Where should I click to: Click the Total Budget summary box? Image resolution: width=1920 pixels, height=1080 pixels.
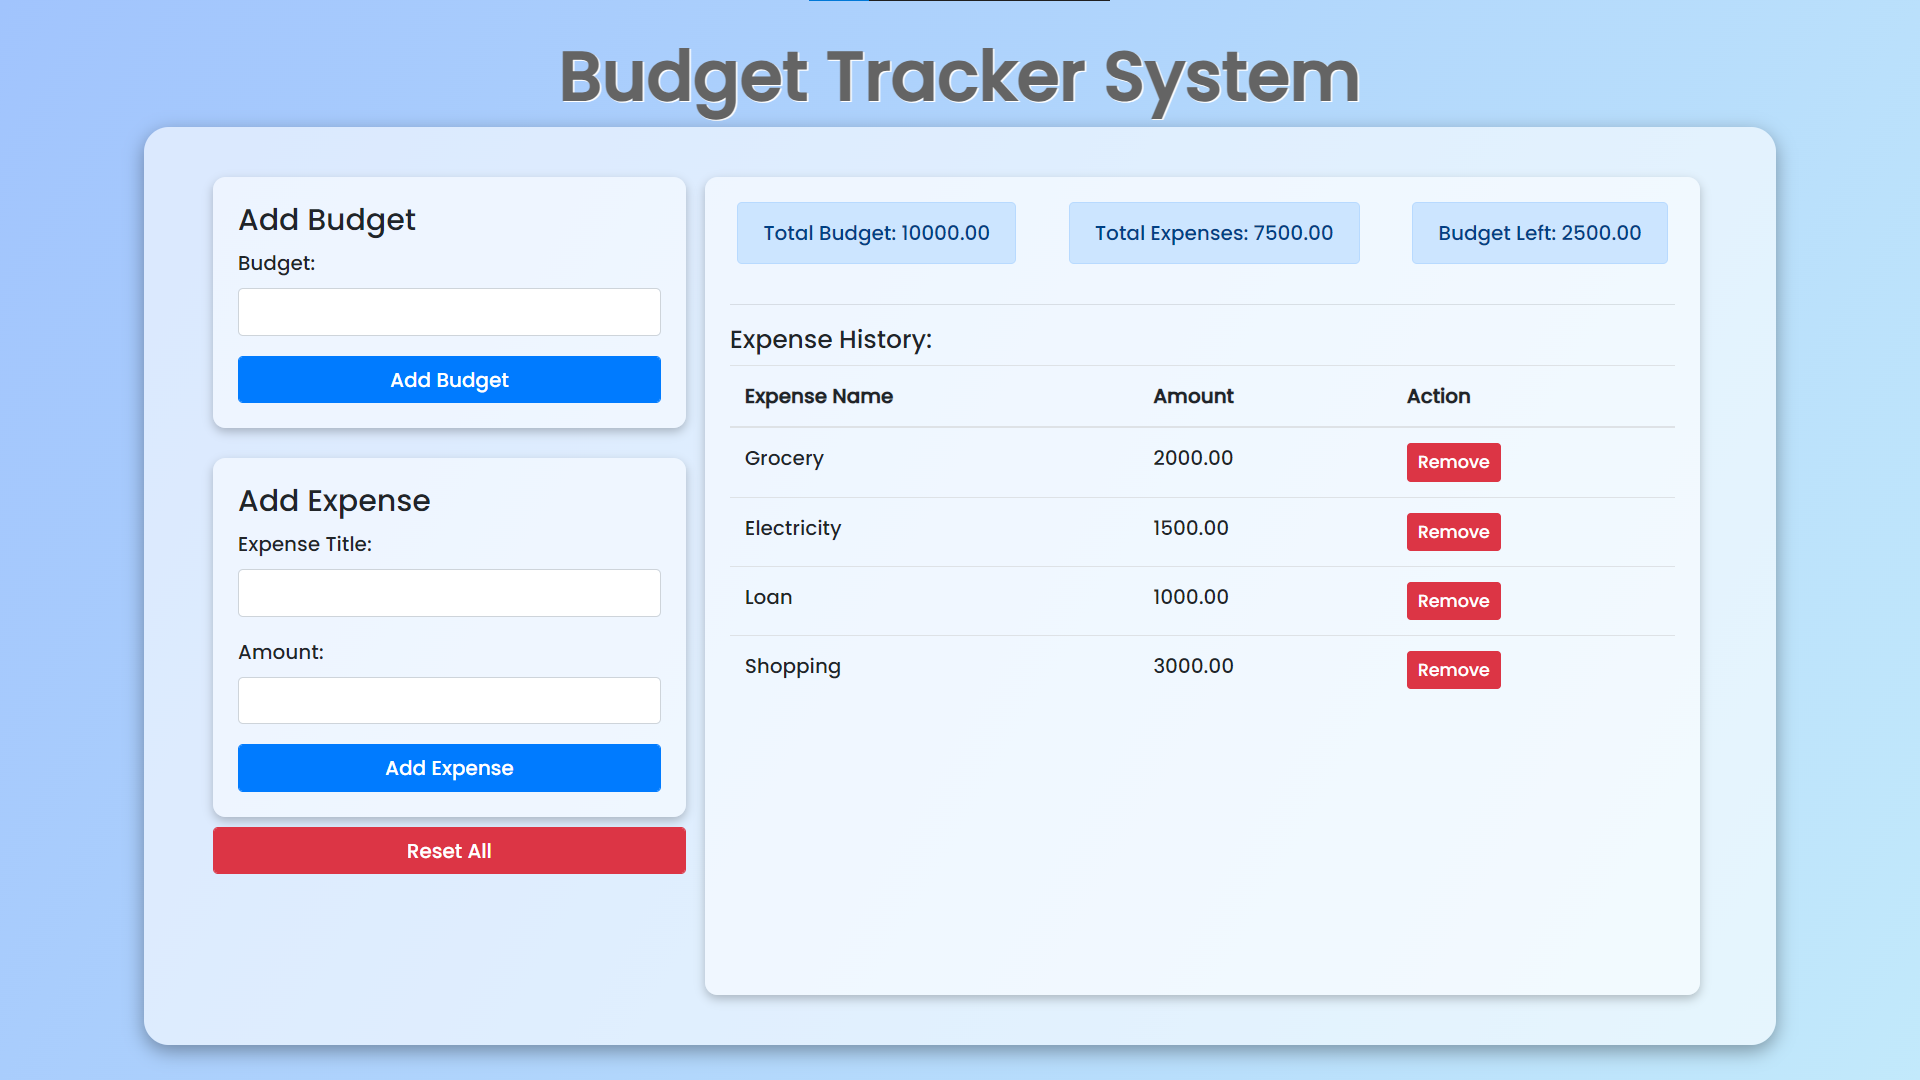876,233
